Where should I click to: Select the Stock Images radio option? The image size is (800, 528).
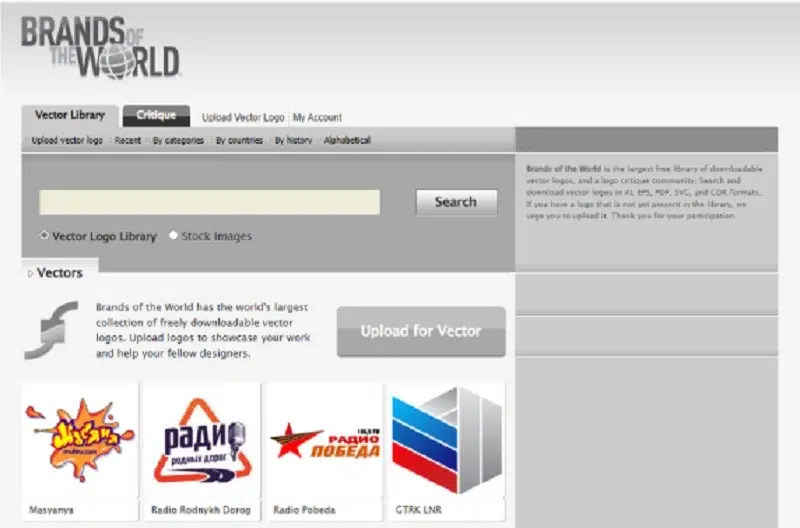[x=173, y=235]
